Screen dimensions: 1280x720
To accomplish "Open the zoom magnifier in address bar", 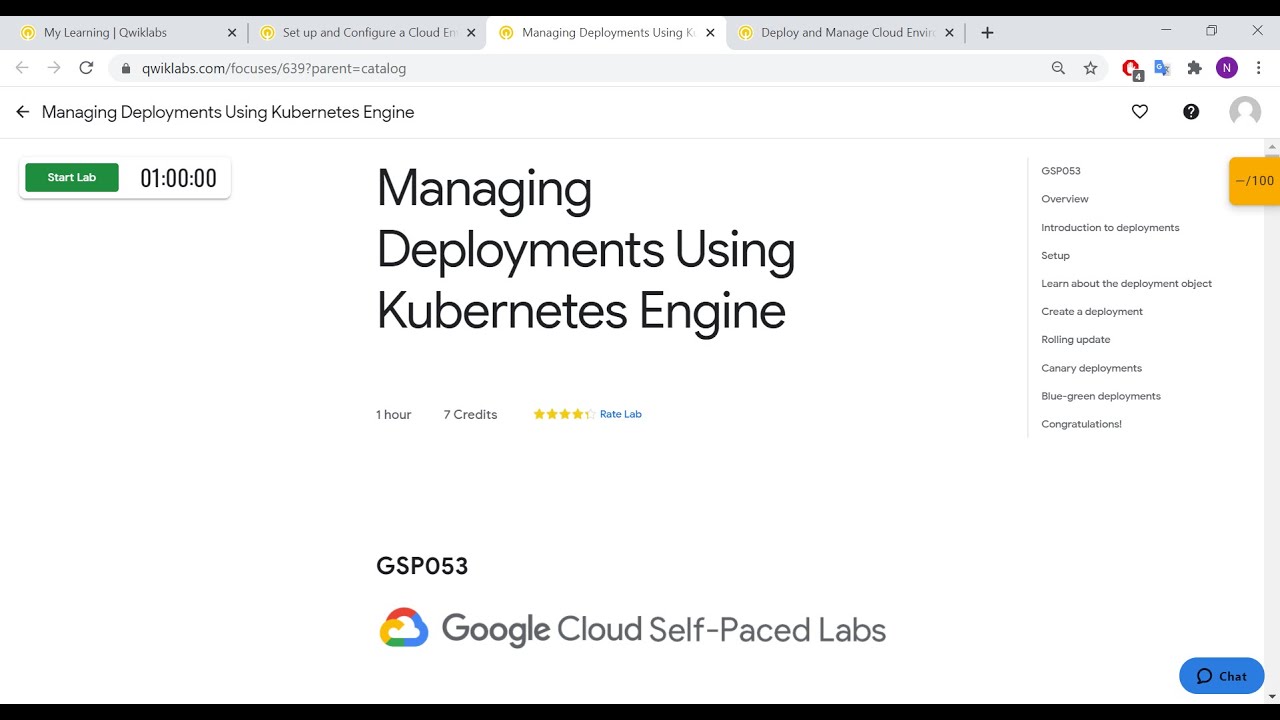I will point(1058,68).
